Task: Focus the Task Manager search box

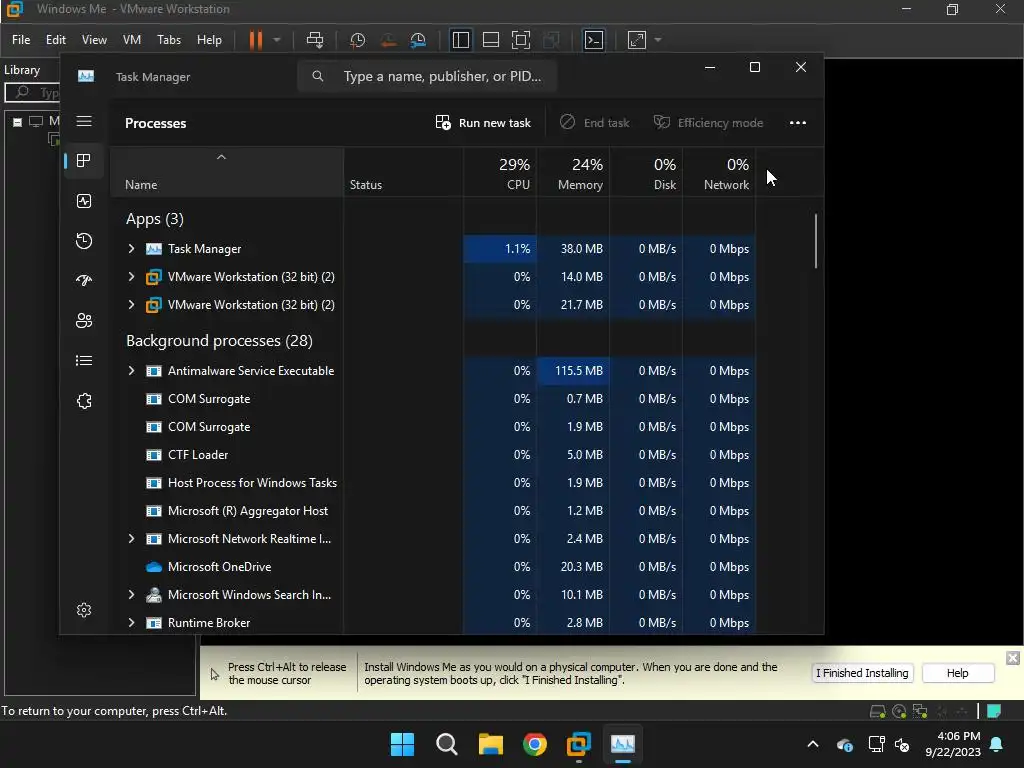Action: click(x=428, y=76)
